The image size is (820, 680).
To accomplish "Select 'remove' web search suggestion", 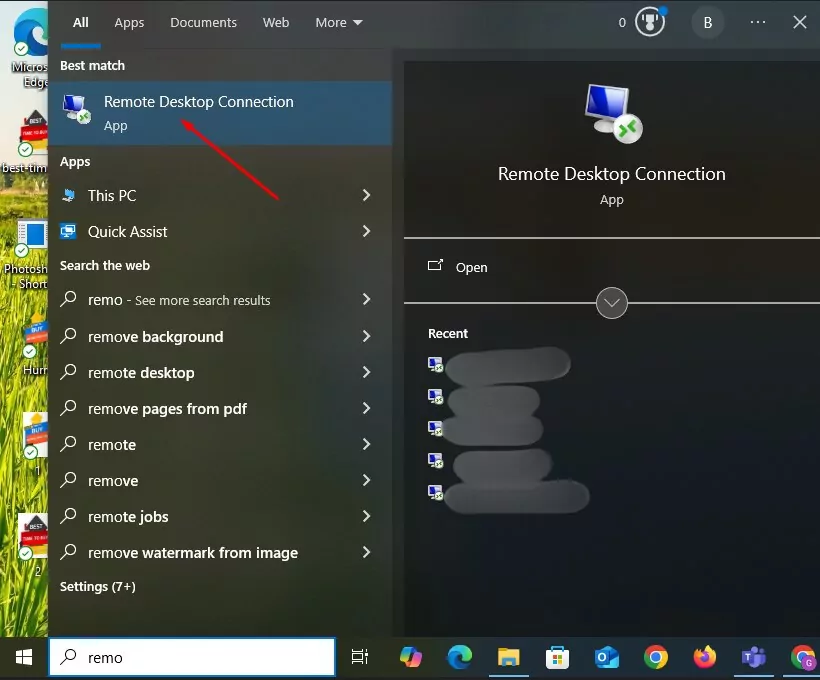I will click(113, 481).
